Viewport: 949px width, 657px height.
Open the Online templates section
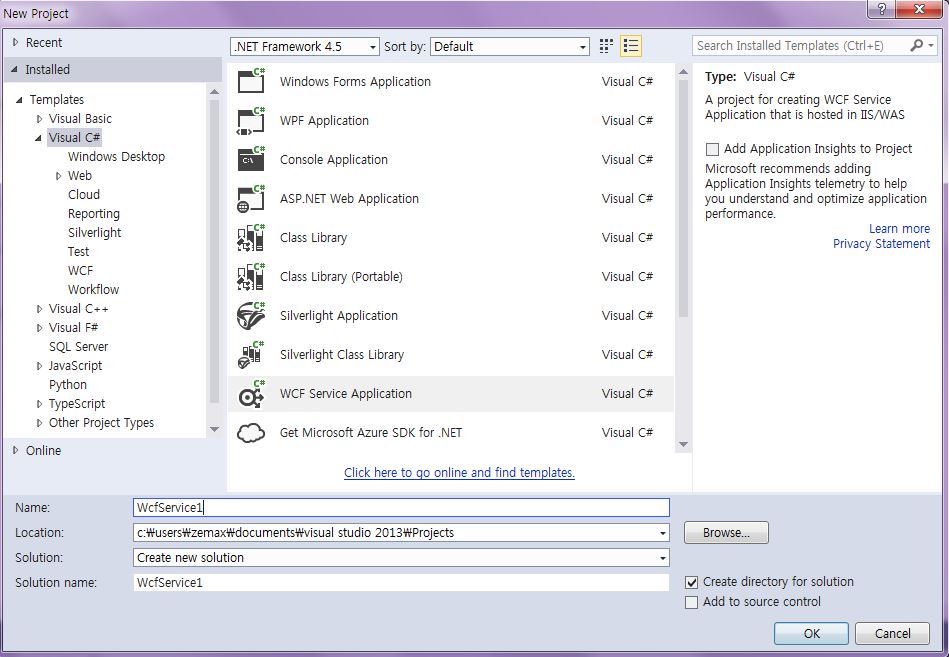(44, 450)
